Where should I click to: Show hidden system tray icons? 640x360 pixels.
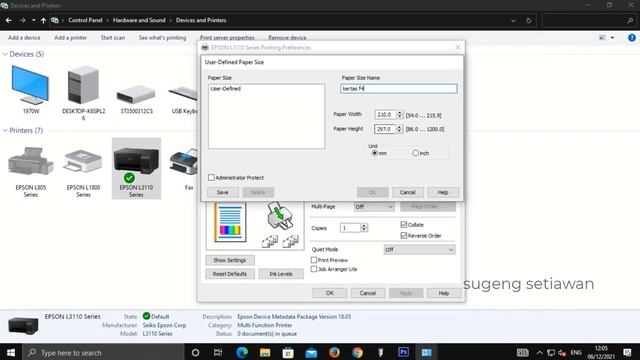point(540,352)
